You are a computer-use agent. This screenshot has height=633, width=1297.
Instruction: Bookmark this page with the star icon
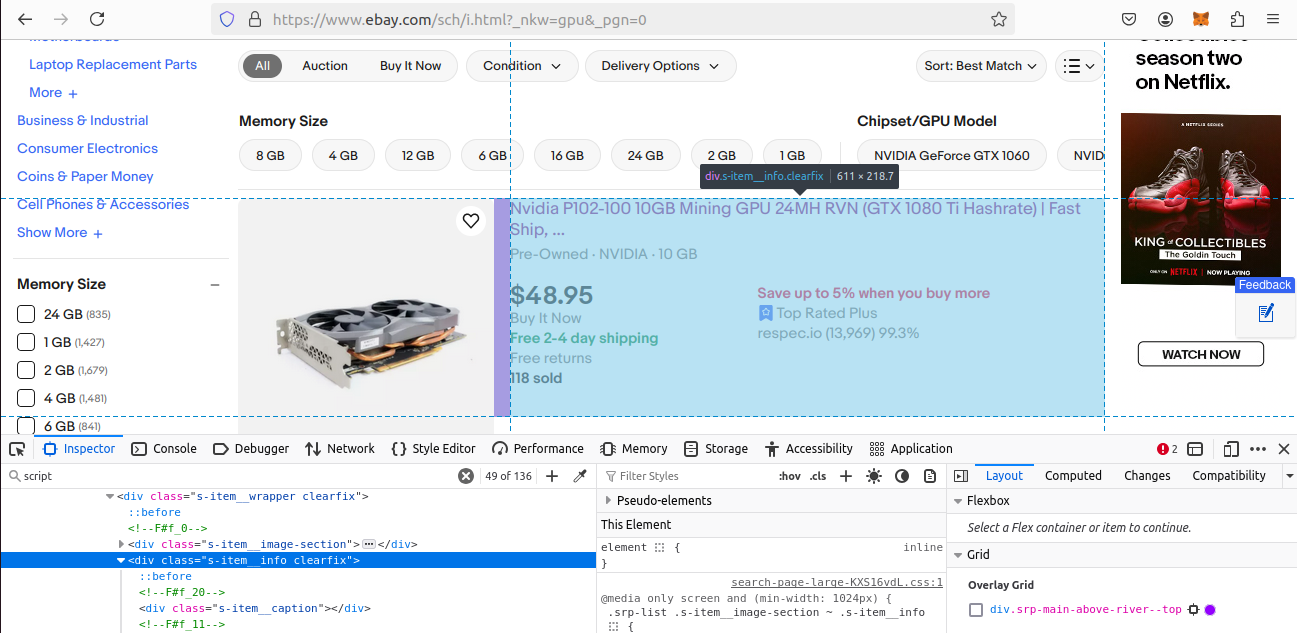coord(998,19)
